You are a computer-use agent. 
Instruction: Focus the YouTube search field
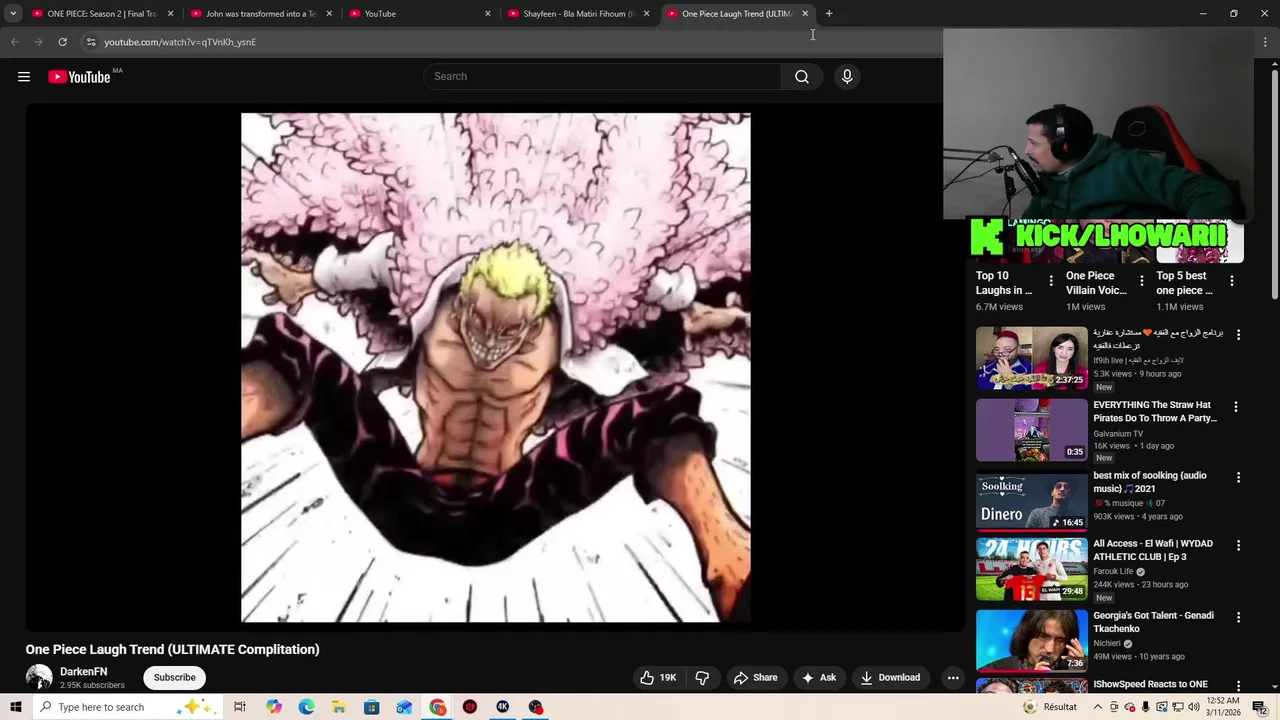pos(603,77)
